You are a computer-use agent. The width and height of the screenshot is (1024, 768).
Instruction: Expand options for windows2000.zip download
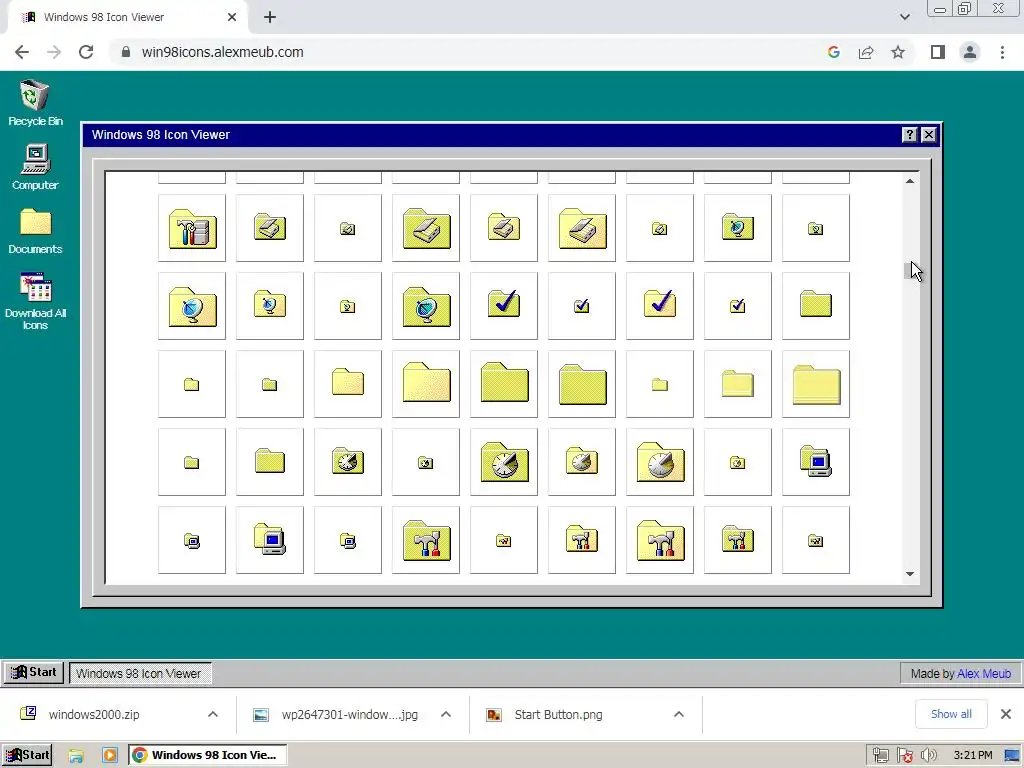tap(213, 714)
